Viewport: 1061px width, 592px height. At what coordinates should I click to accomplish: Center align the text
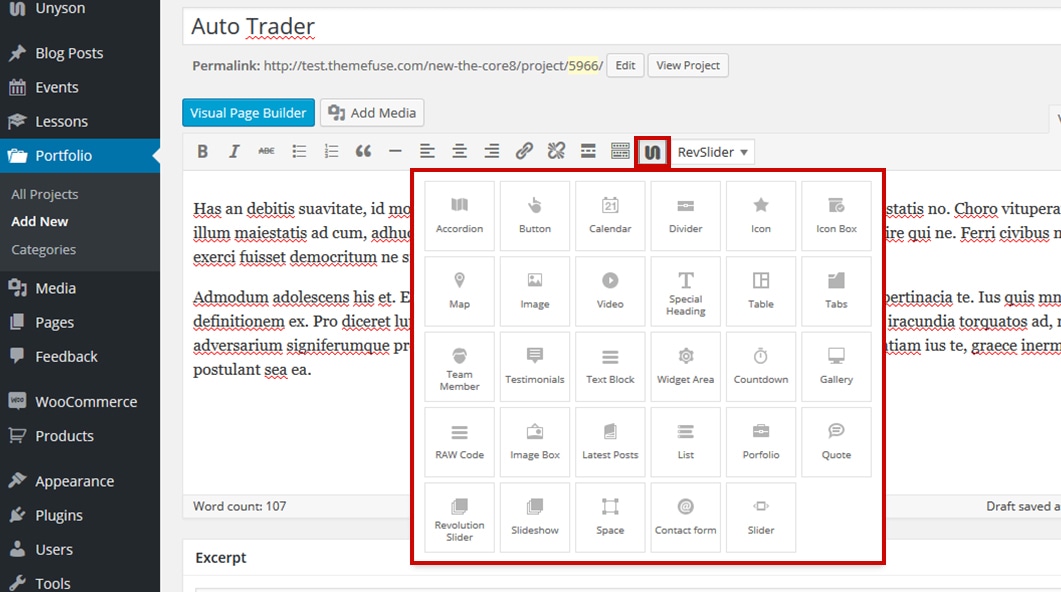(x=459, y=152)
